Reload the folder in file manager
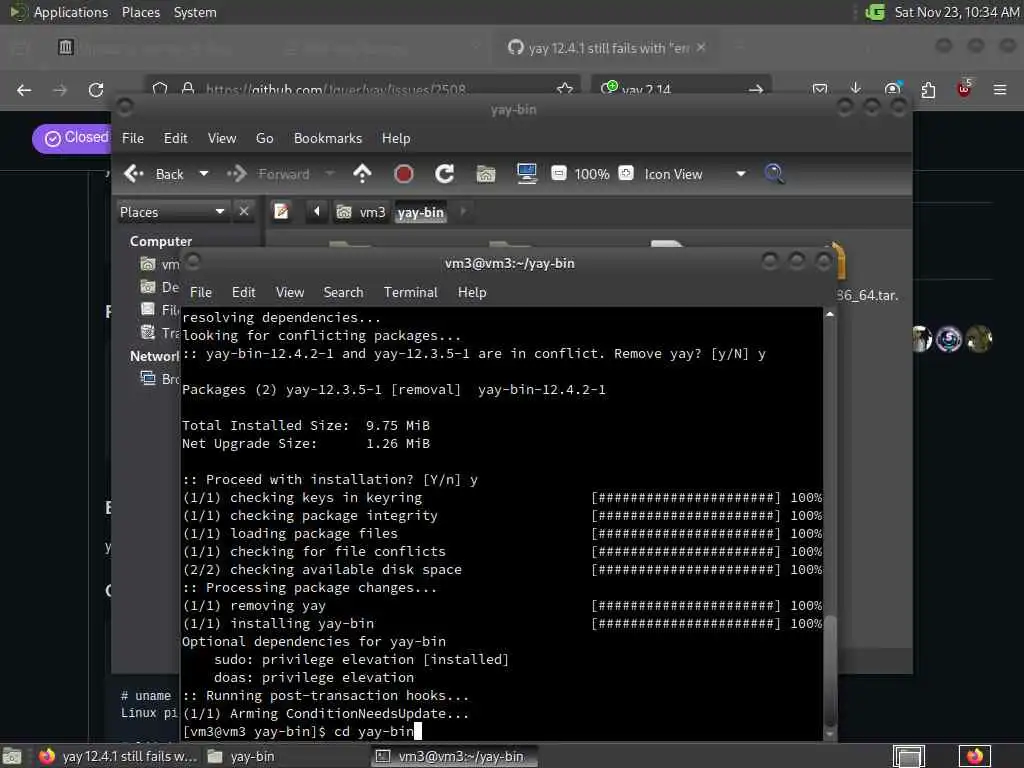The height and width of the screenshot is (768, 1024). (445, 174)
